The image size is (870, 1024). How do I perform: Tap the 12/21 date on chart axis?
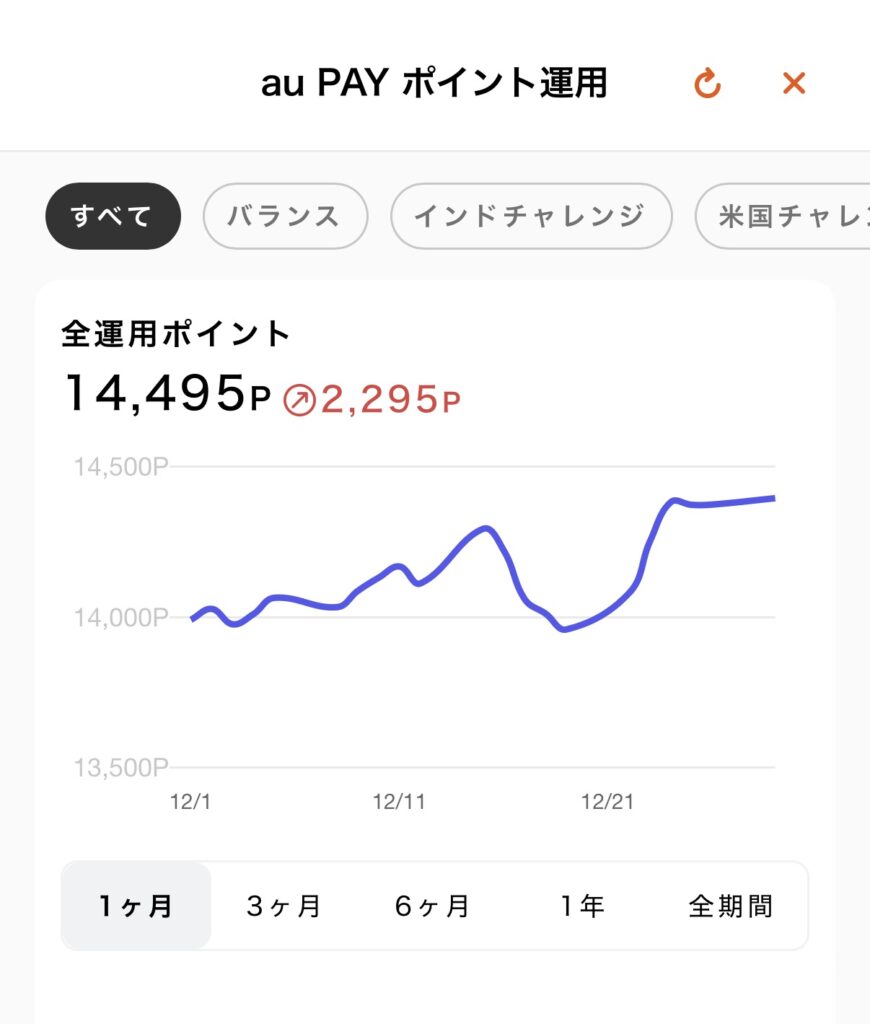click(608, 801)
